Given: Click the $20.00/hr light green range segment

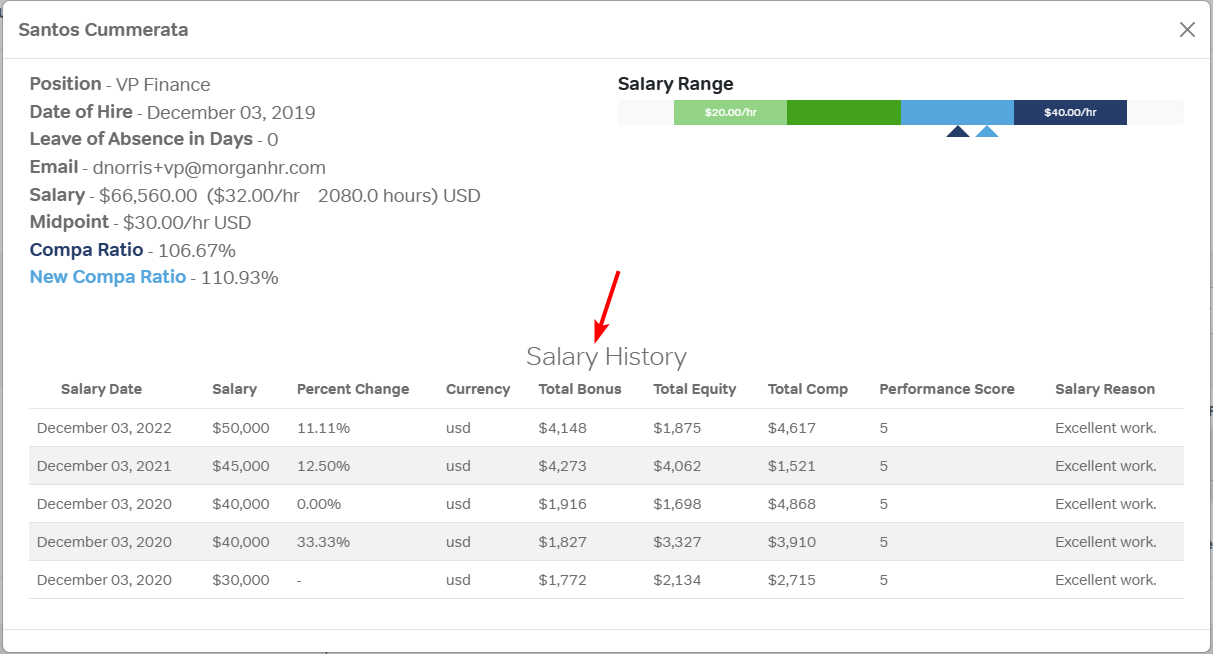Looking at the screenshot, I should pyautogui.click(x=730, y=113).
